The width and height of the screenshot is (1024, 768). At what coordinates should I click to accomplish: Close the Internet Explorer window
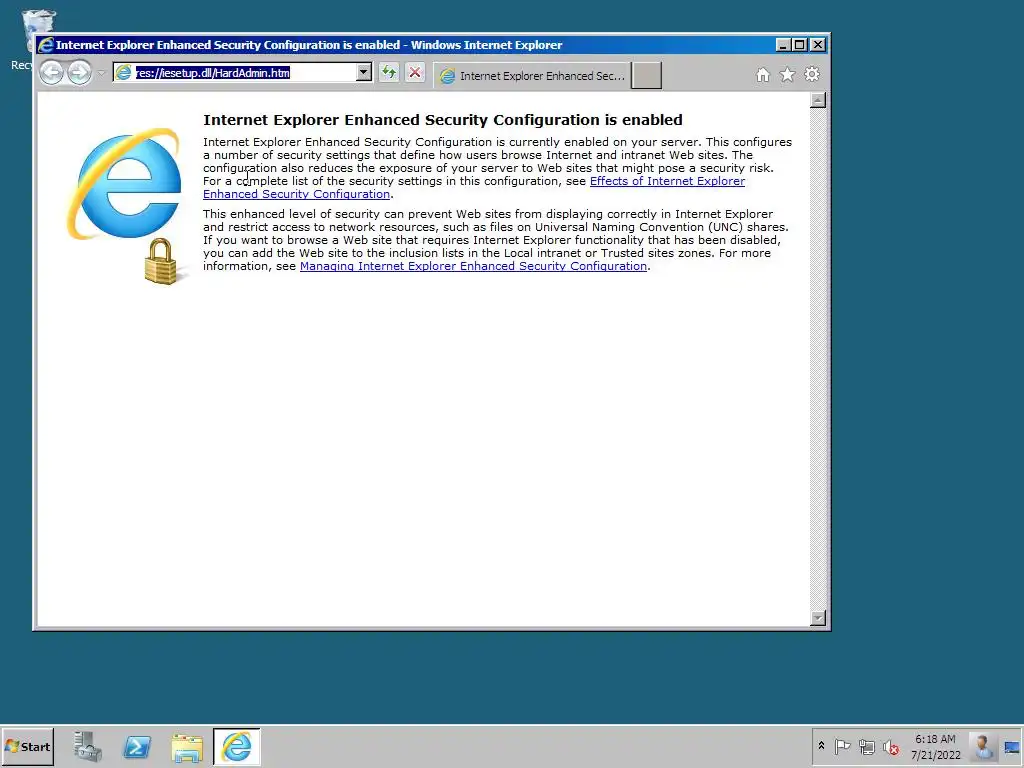coord(818,45)
